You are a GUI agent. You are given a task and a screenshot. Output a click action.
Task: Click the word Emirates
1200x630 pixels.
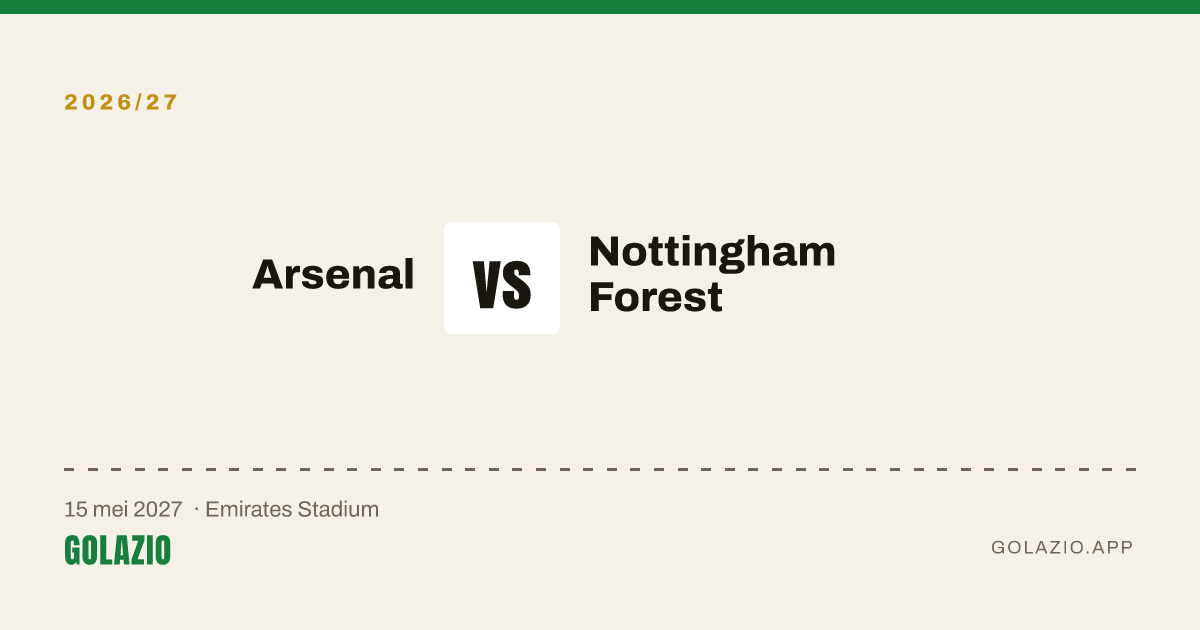pos(250,509)
